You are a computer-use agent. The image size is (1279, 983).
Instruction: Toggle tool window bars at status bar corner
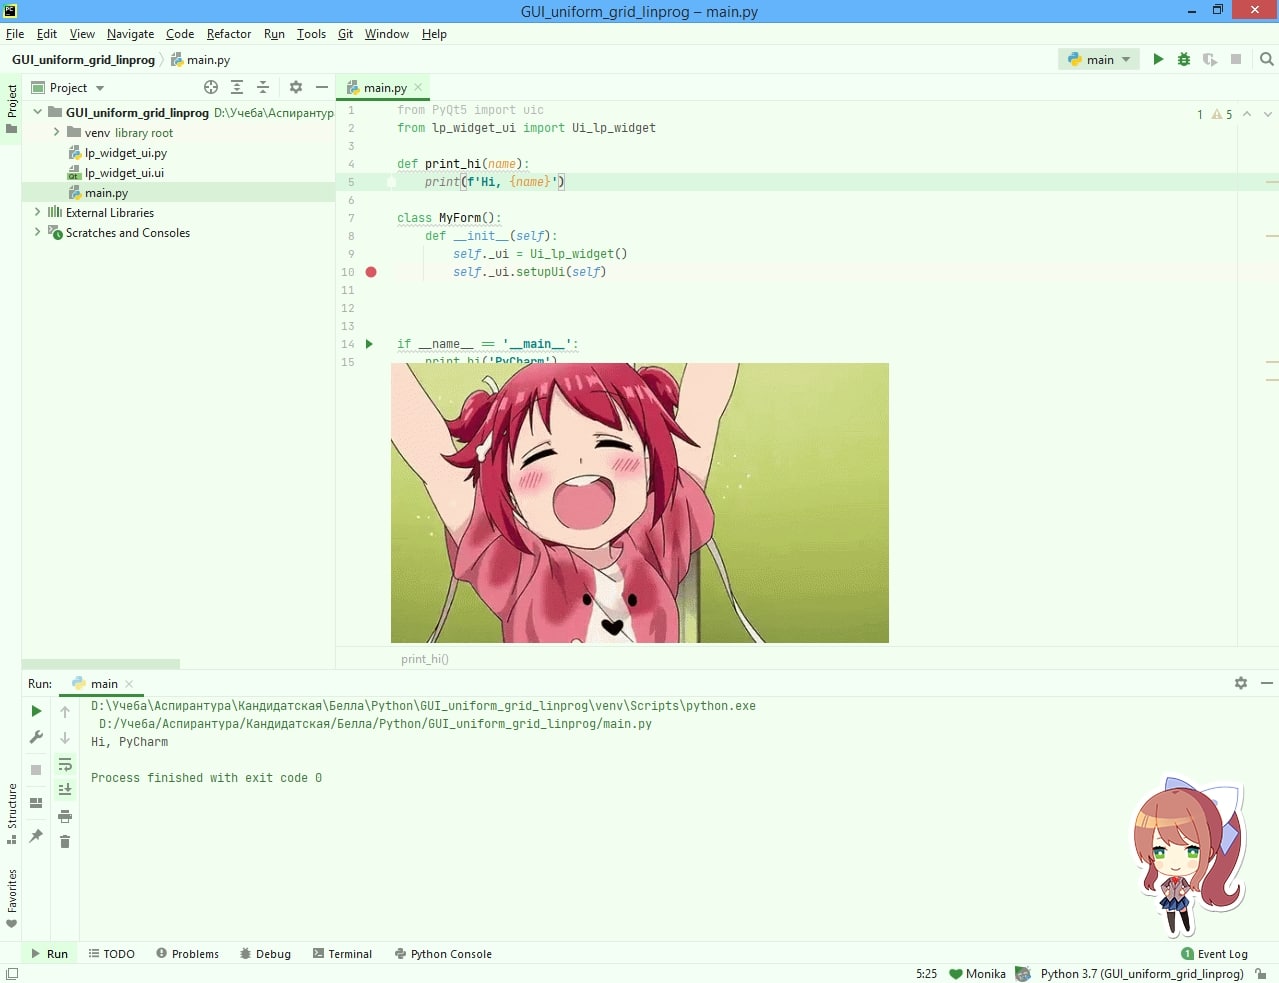pos(12,973)
